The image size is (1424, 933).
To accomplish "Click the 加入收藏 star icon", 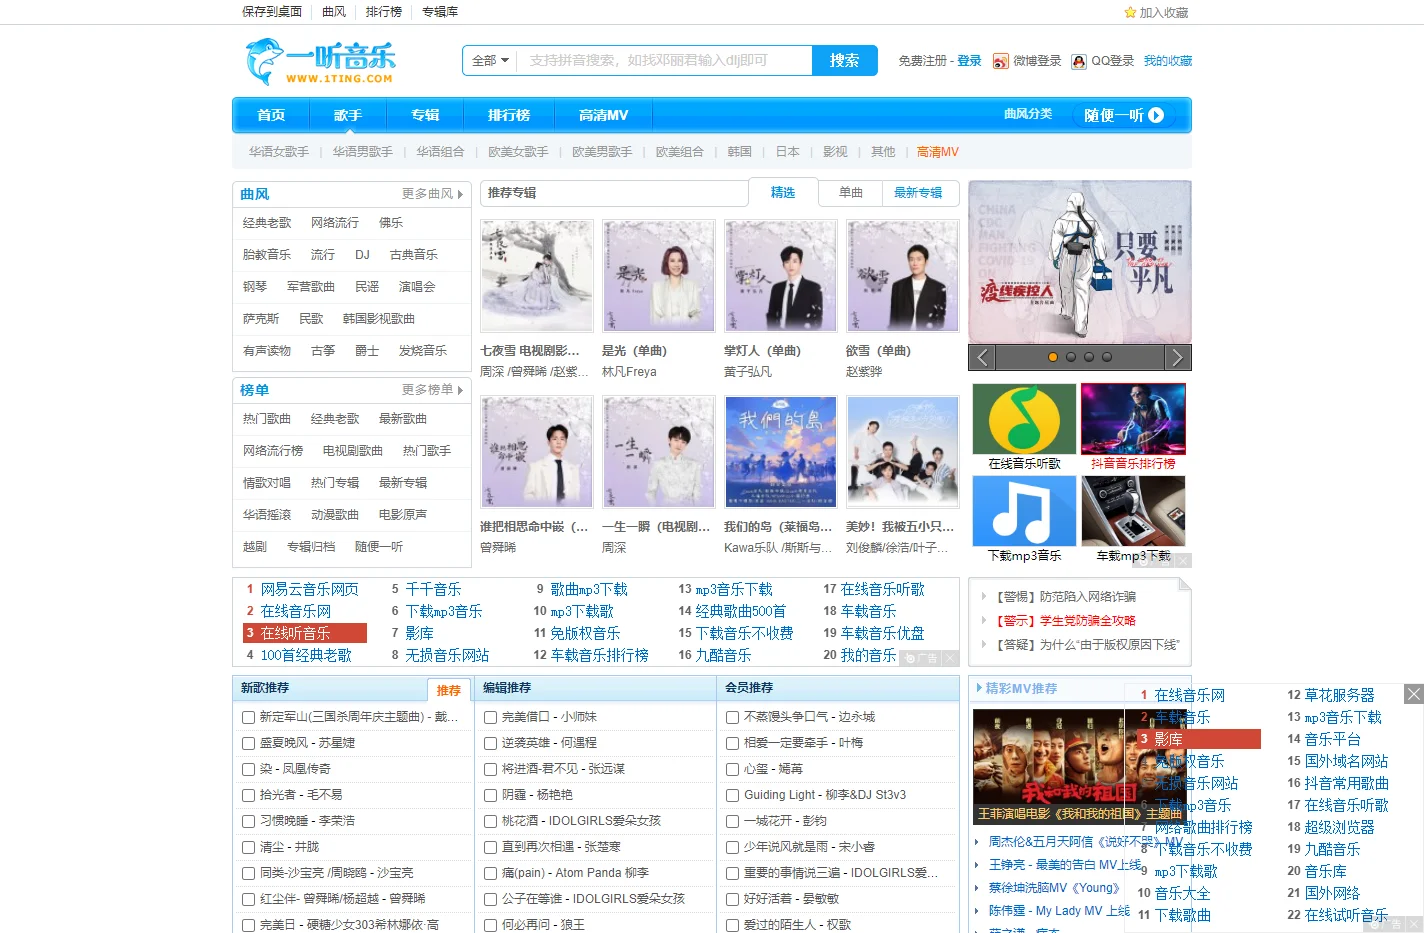I will [x=1130, y=13].
